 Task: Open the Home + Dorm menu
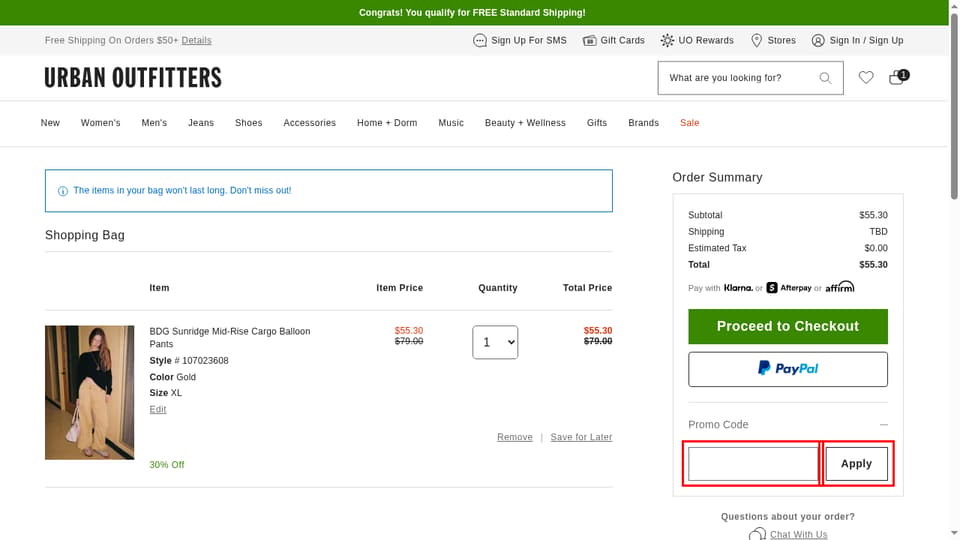tap(387, 123)
